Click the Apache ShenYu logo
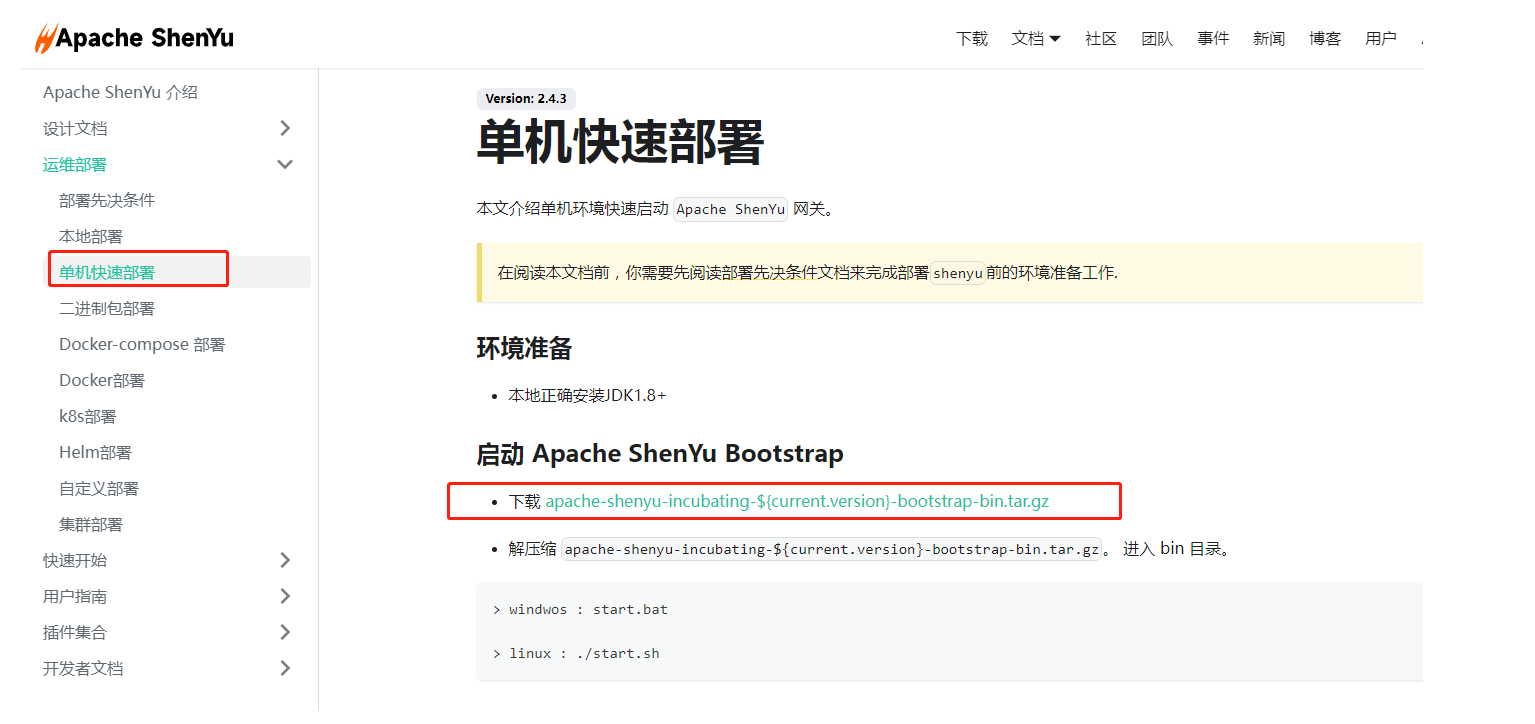1535x724 pixels. click(134, 38)
